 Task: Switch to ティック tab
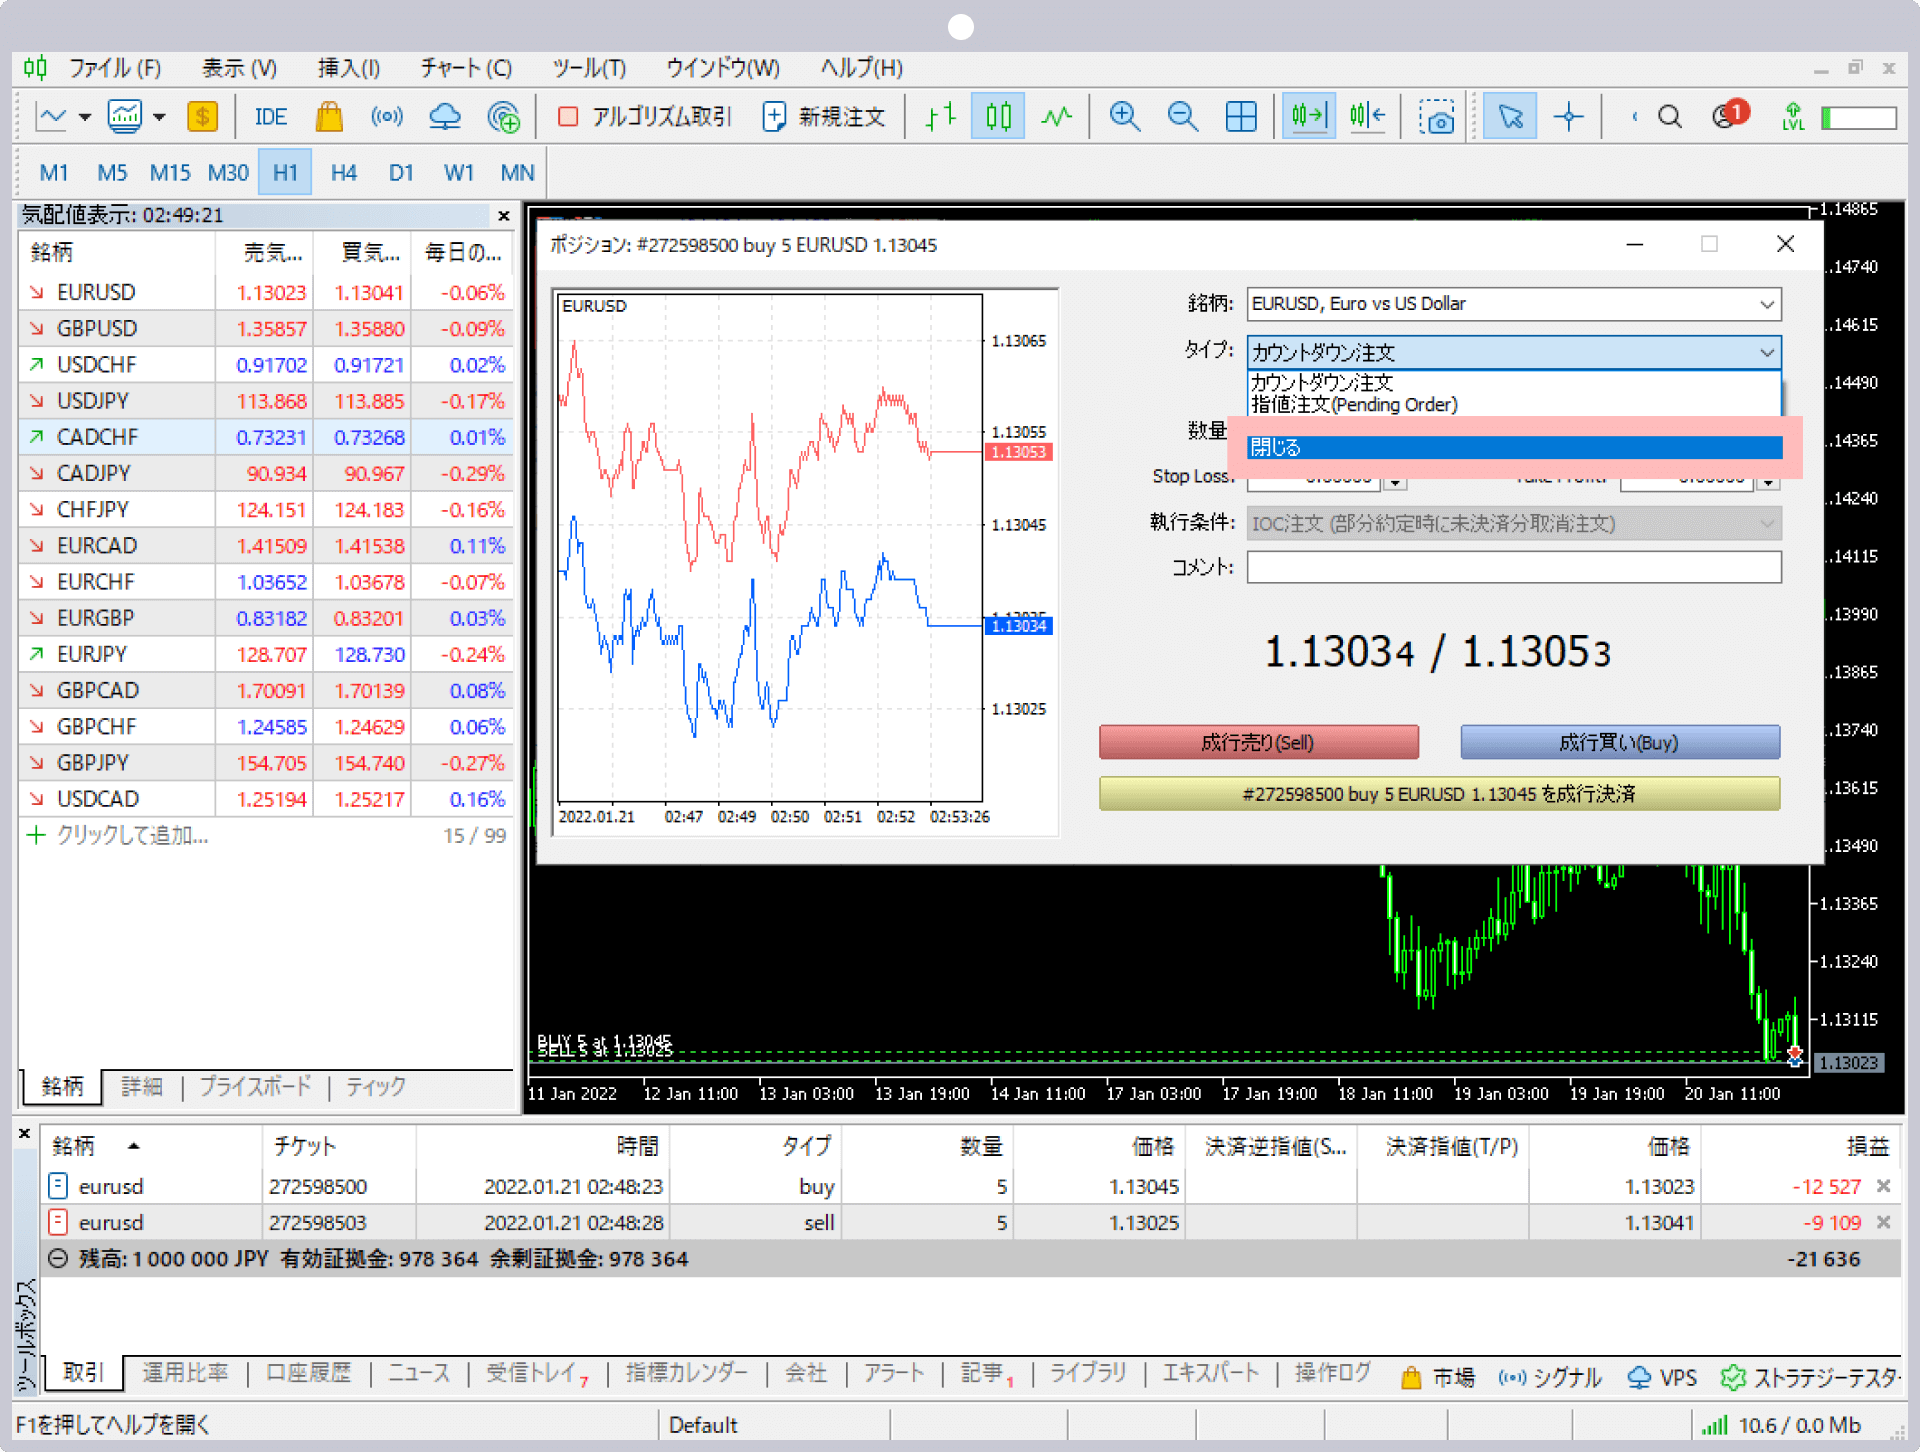click(376, 1087)
